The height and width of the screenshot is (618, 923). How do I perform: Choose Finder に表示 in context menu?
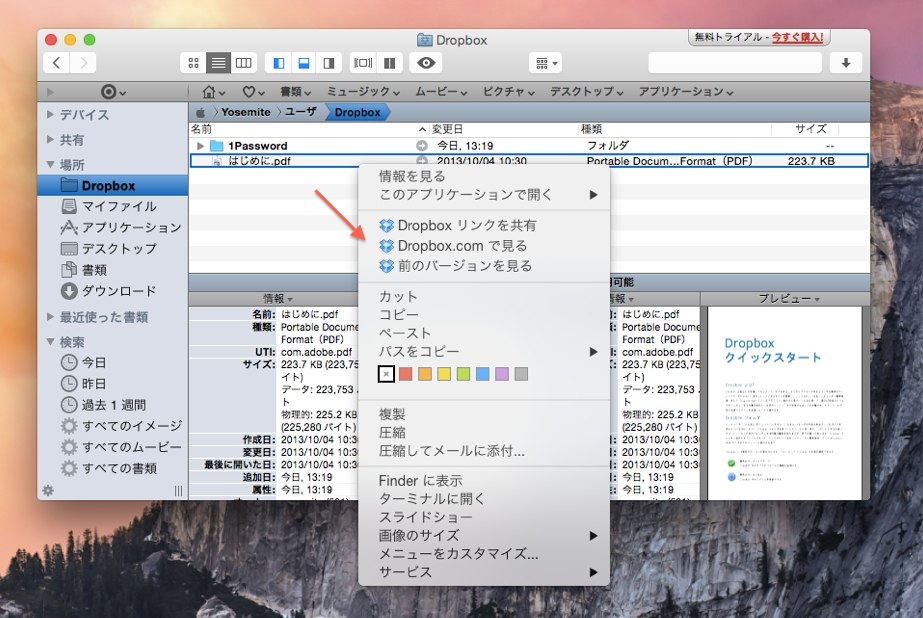[484, 480]
